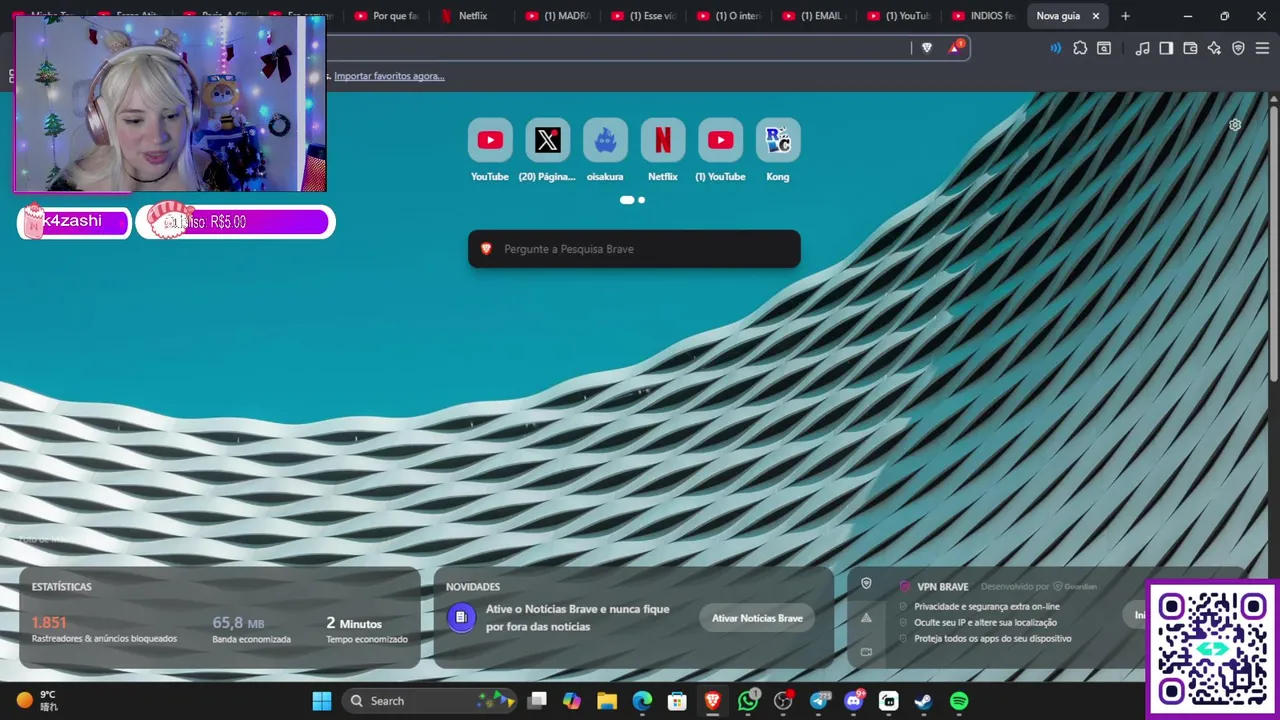Open File Explorer from taskbar
This screenshot has height=720, width=1280.
pyautogui.click(x=607, y=701)
